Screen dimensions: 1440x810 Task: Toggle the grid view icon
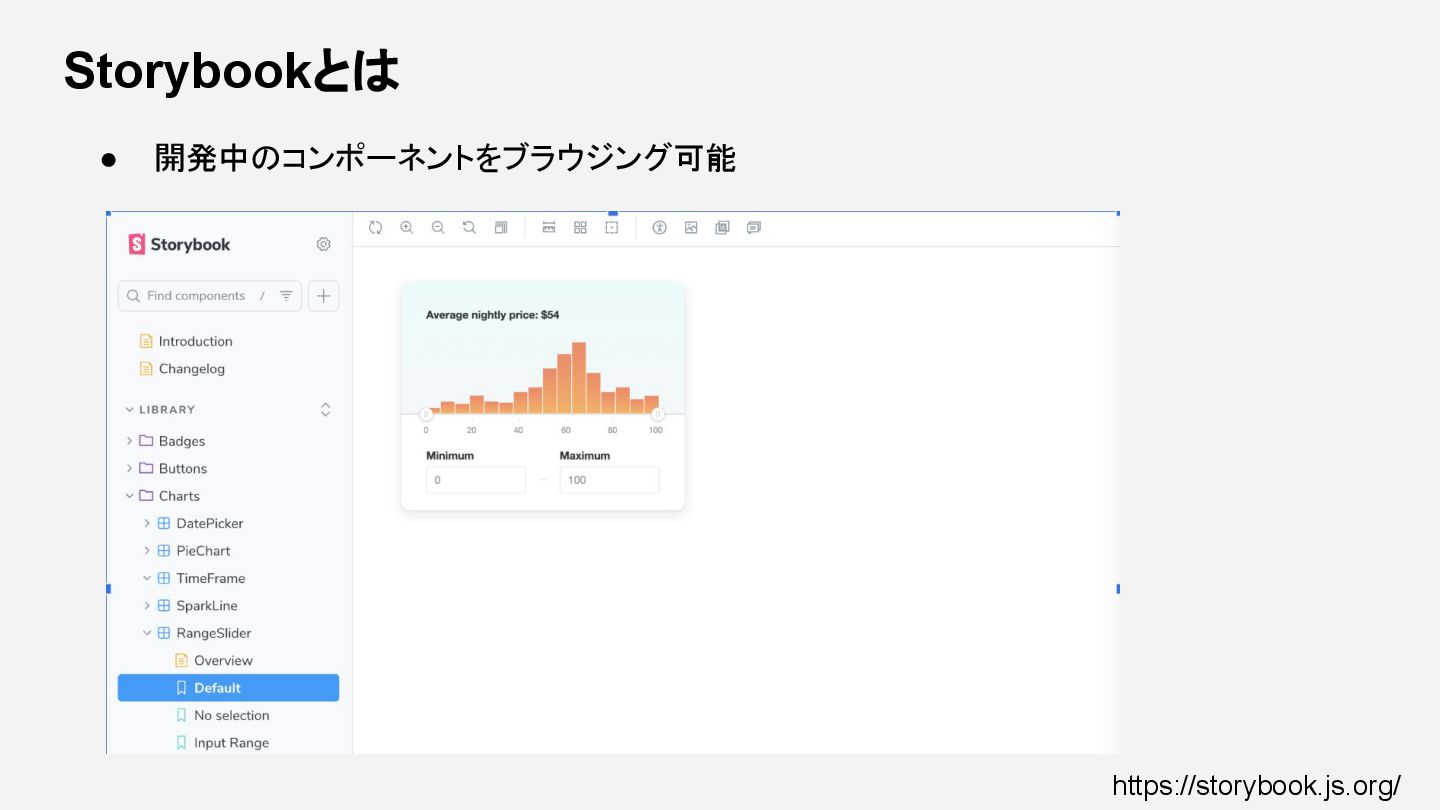tap(580, 227)
